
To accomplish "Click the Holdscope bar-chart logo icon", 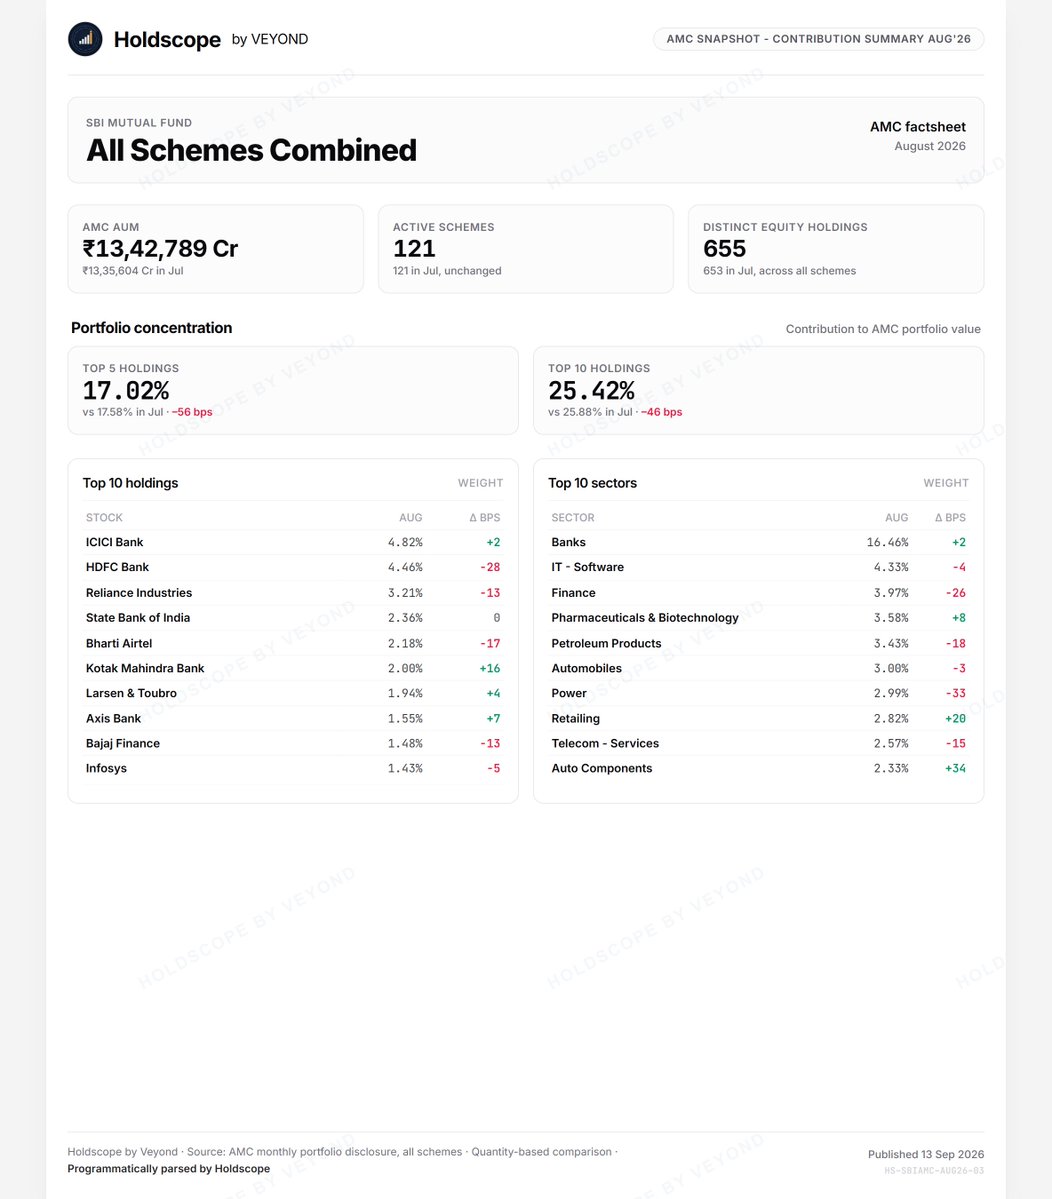I will pos(85,39).
